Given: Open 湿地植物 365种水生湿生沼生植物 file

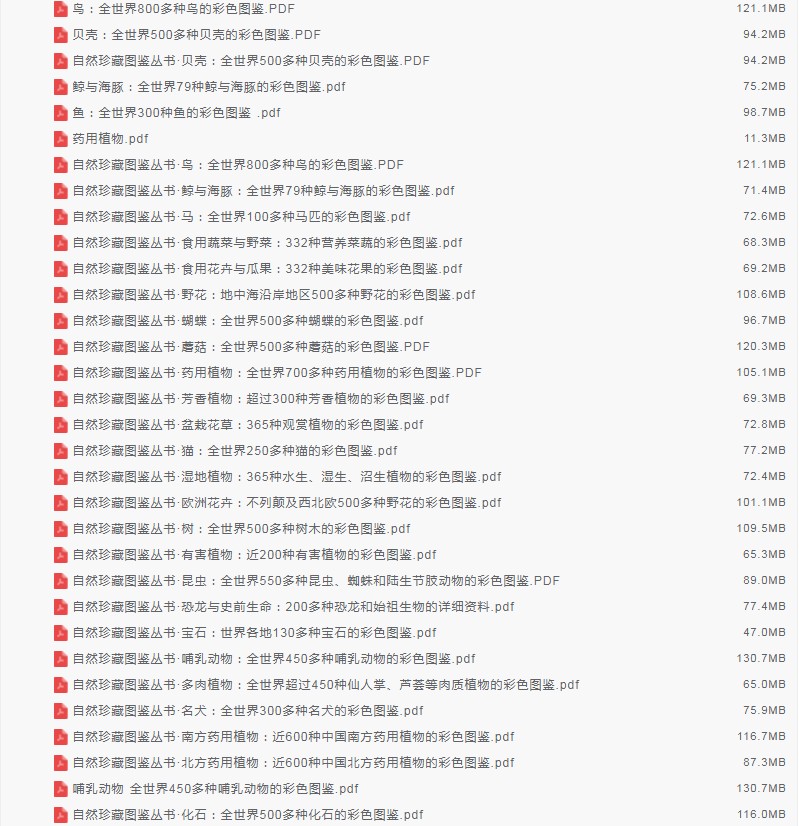Looking at the screenshot, I should (287, 477).
